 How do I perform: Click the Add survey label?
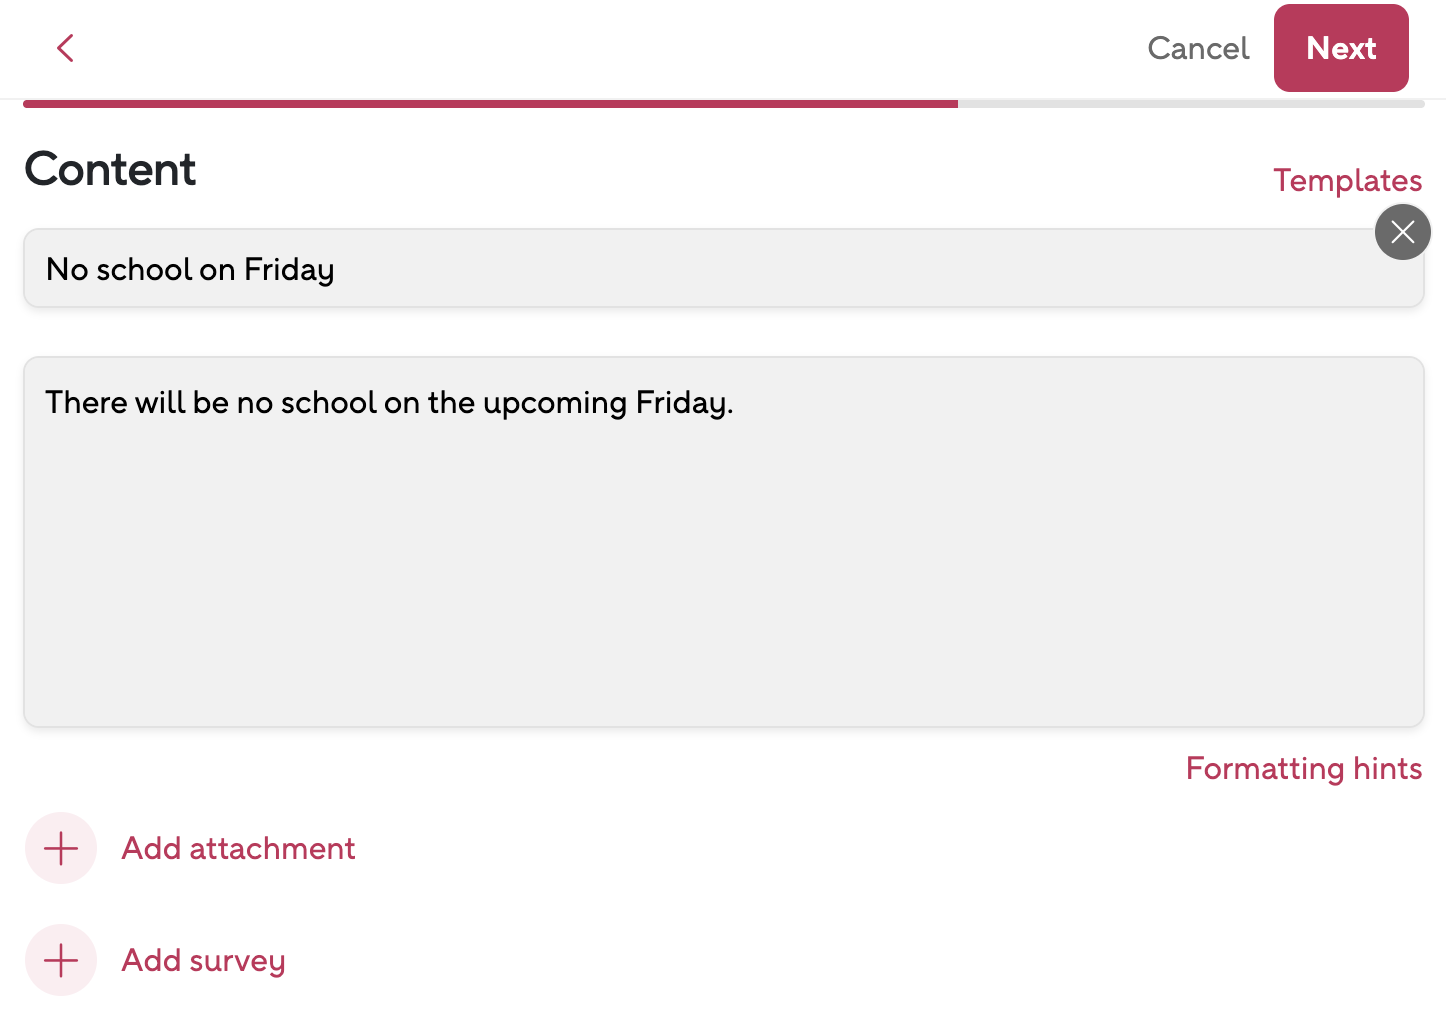tap(203, 960)
